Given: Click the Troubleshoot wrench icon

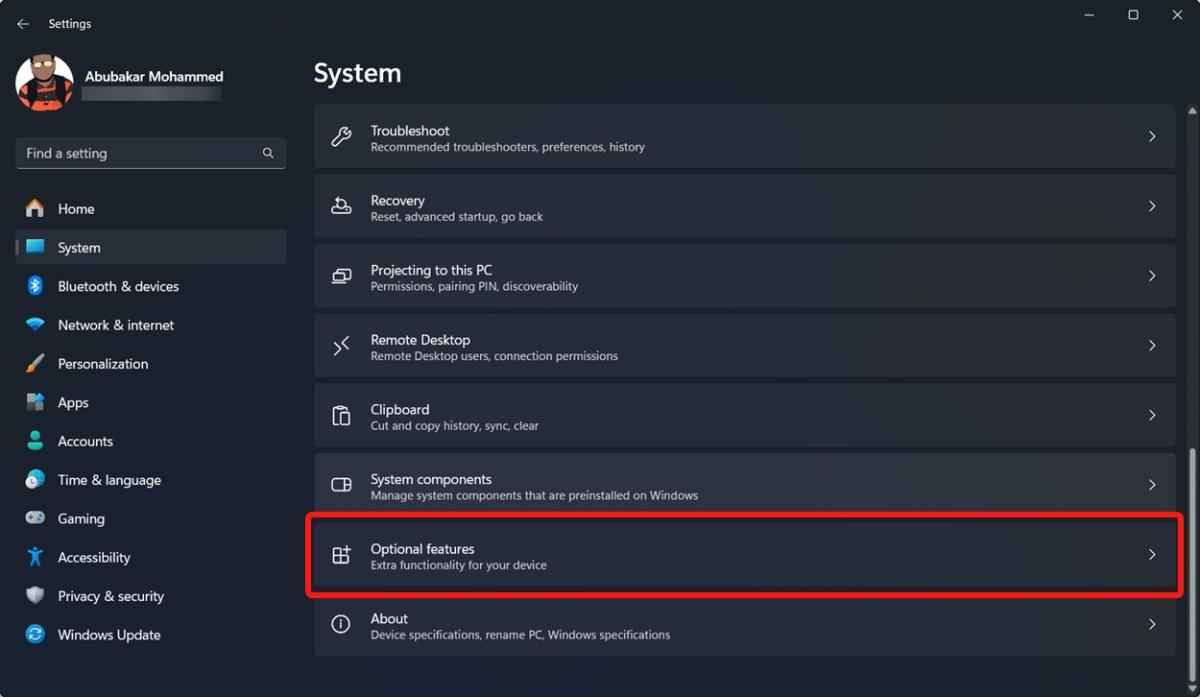Looking at the screenshot, I should 343,137.
